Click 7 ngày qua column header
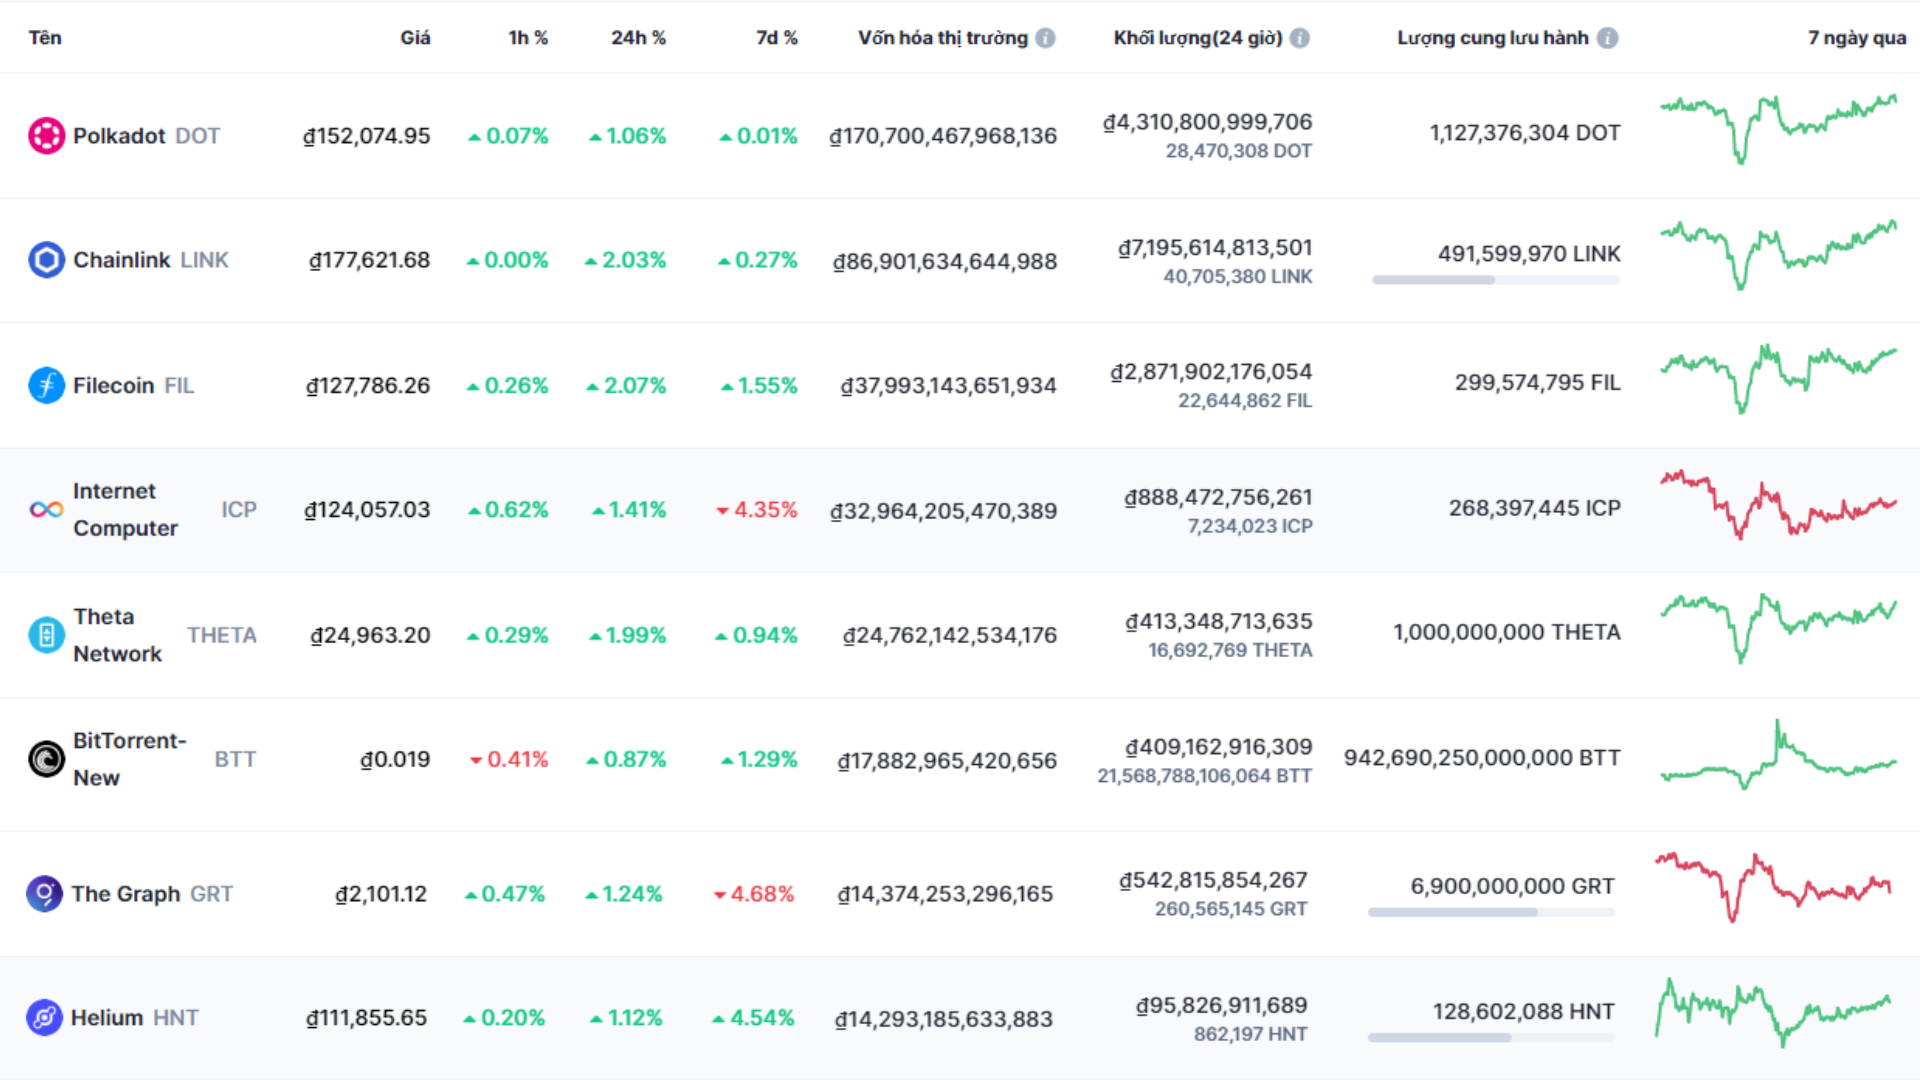Image resolution: width=1920 pixels, height=1080 pixels. pyautogui.click(x=1857, y=38)
